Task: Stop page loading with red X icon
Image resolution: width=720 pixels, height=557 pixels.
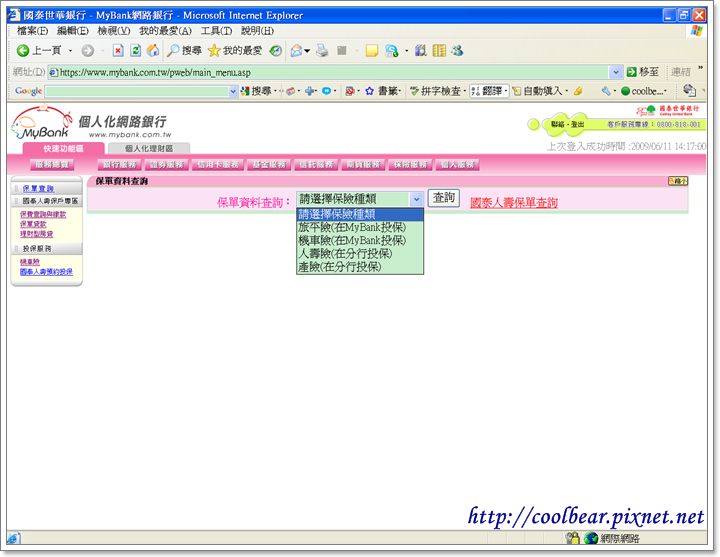Action: [x=118, y=51]
